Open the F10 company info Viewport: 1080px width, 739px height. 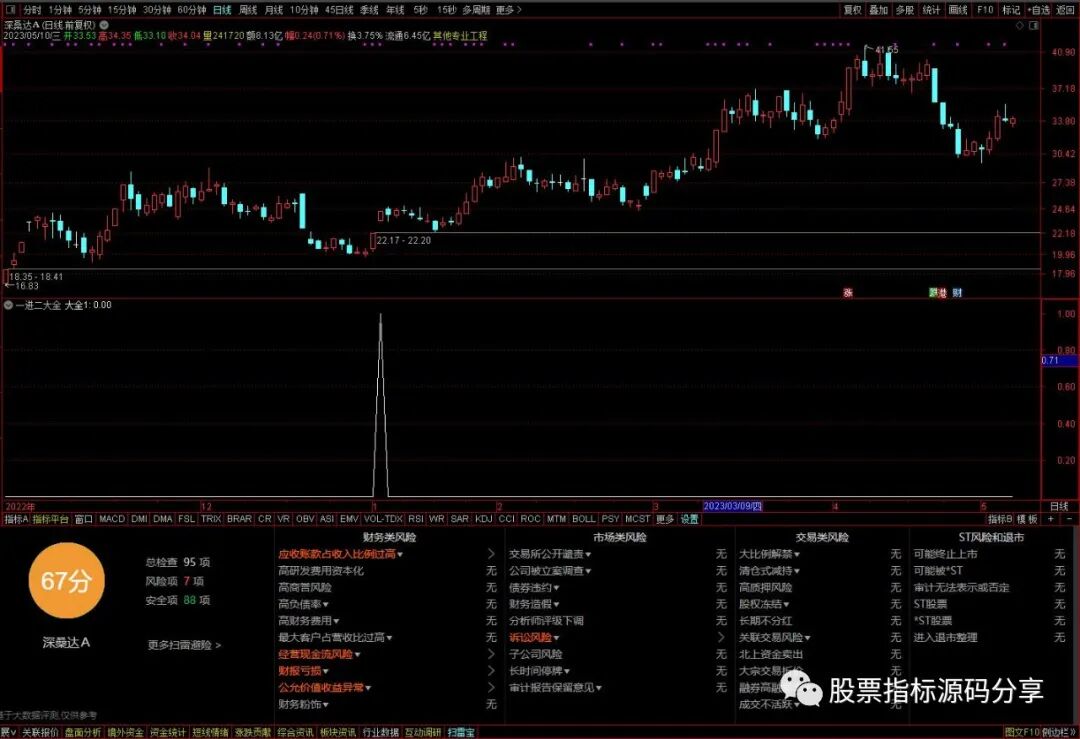coord(985,10)
